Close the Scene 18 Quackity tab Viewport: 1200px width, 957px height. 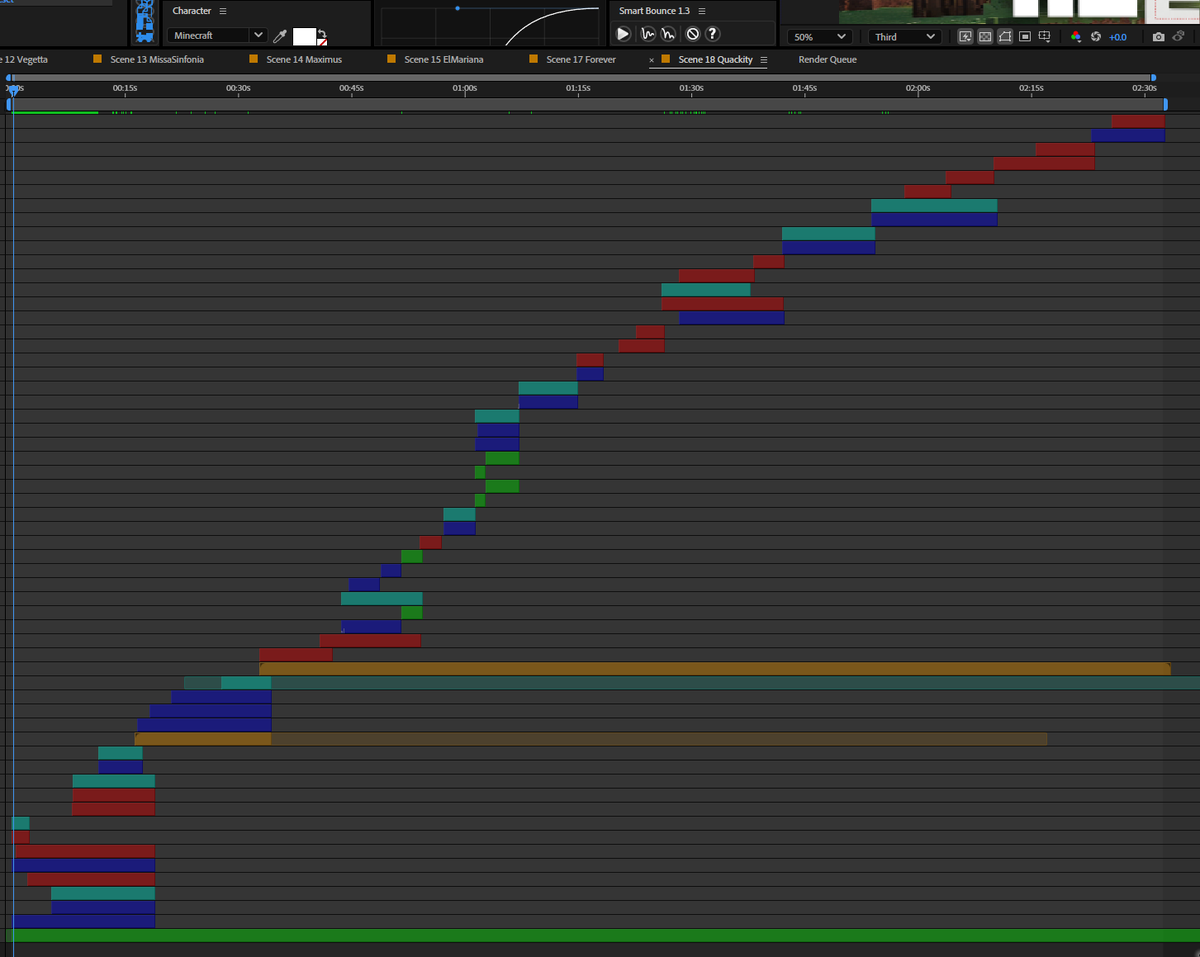(x=652, y=60)
